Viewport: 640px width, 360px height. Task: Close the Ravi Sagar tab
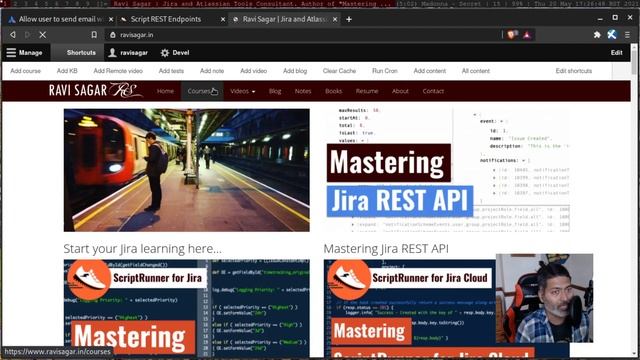click(335, 19)
